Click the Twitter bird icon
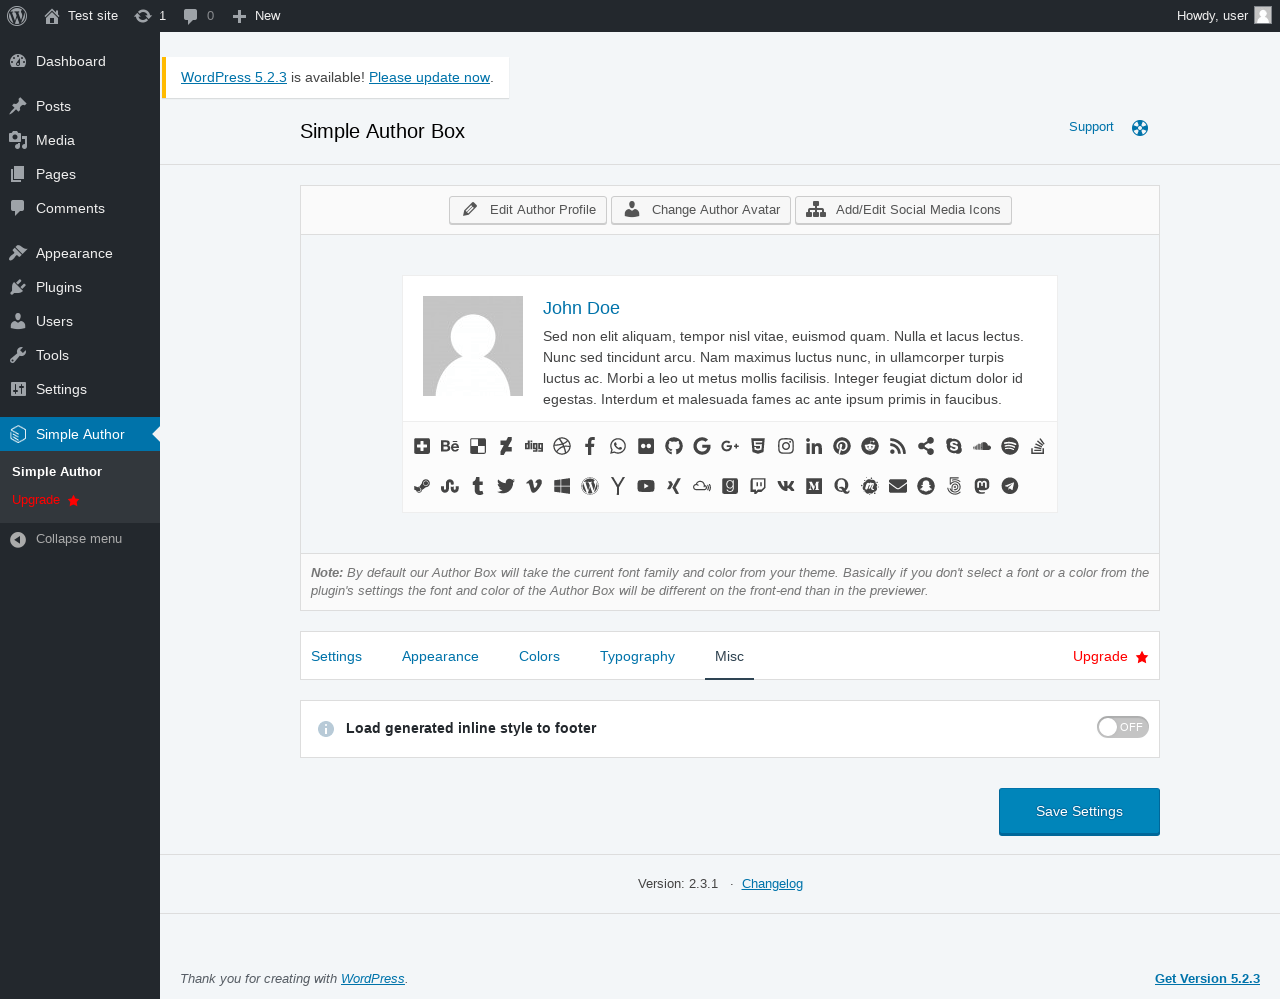The height and width of the screenshot is (999, 1280). [506, 486]
